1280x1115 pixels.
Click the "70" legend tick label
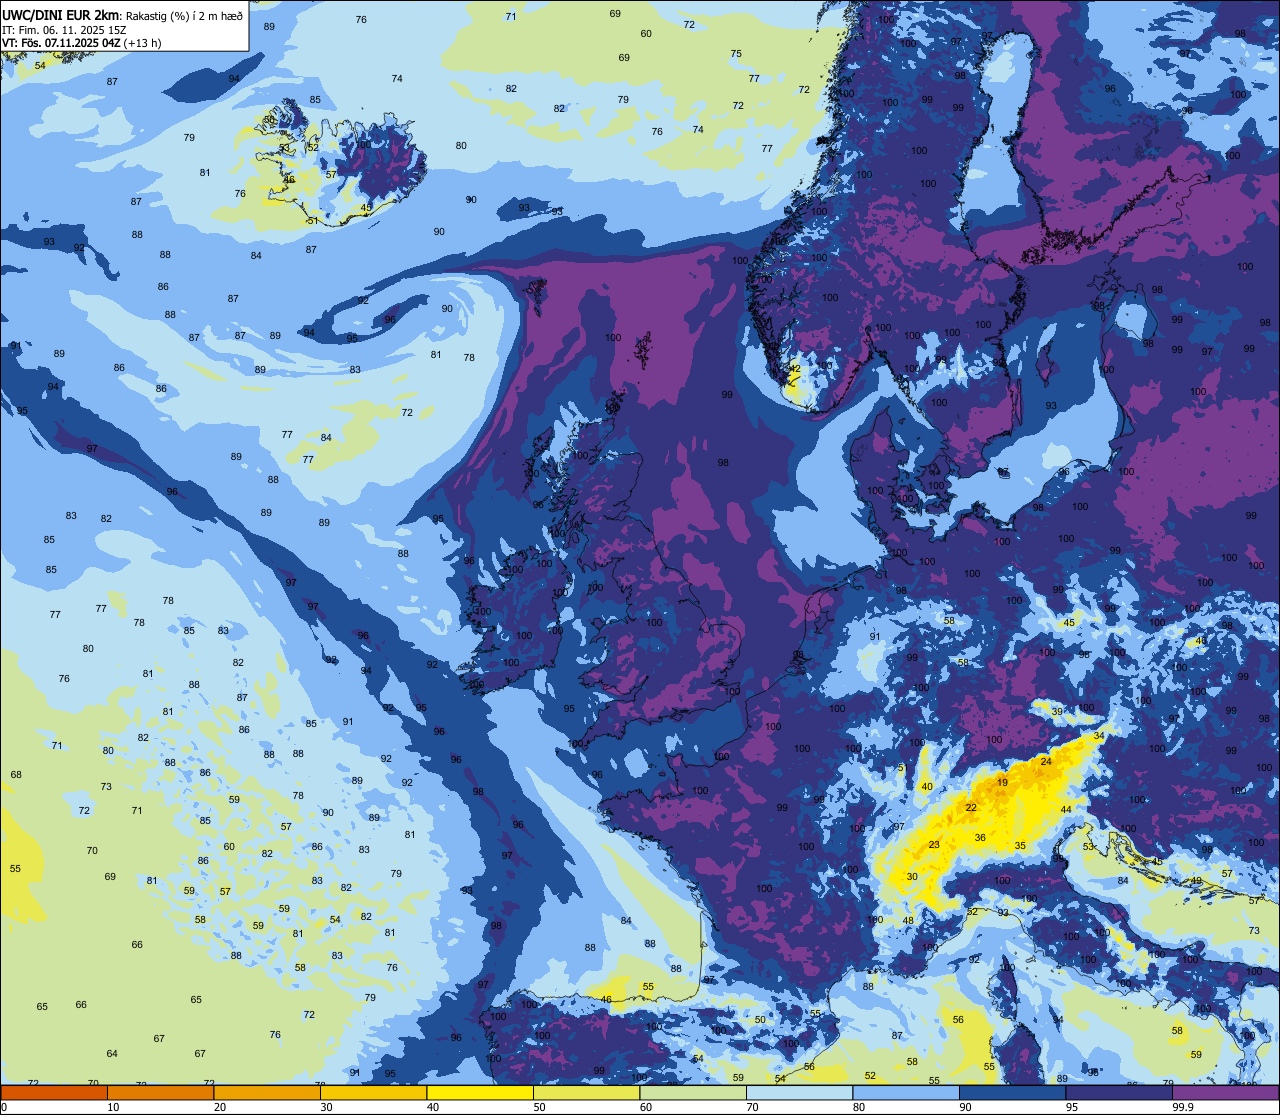tap(752, 1107)
